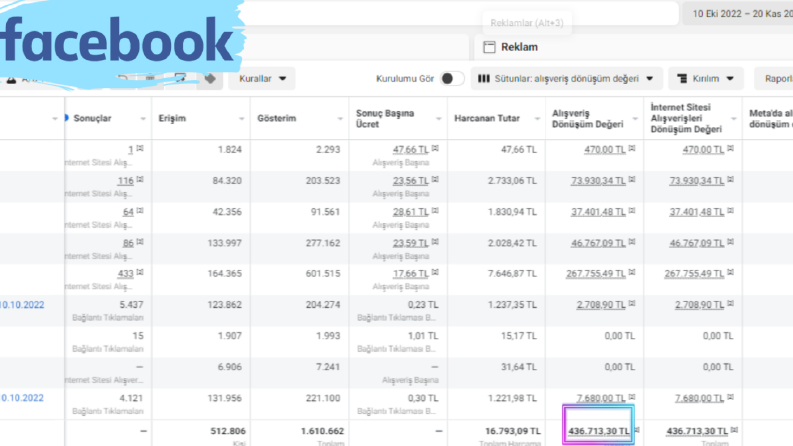
Task: Open campaign link ending 0.10.2022 with 4.121 results
Action: pyautogui.click(x=22, y=398)
